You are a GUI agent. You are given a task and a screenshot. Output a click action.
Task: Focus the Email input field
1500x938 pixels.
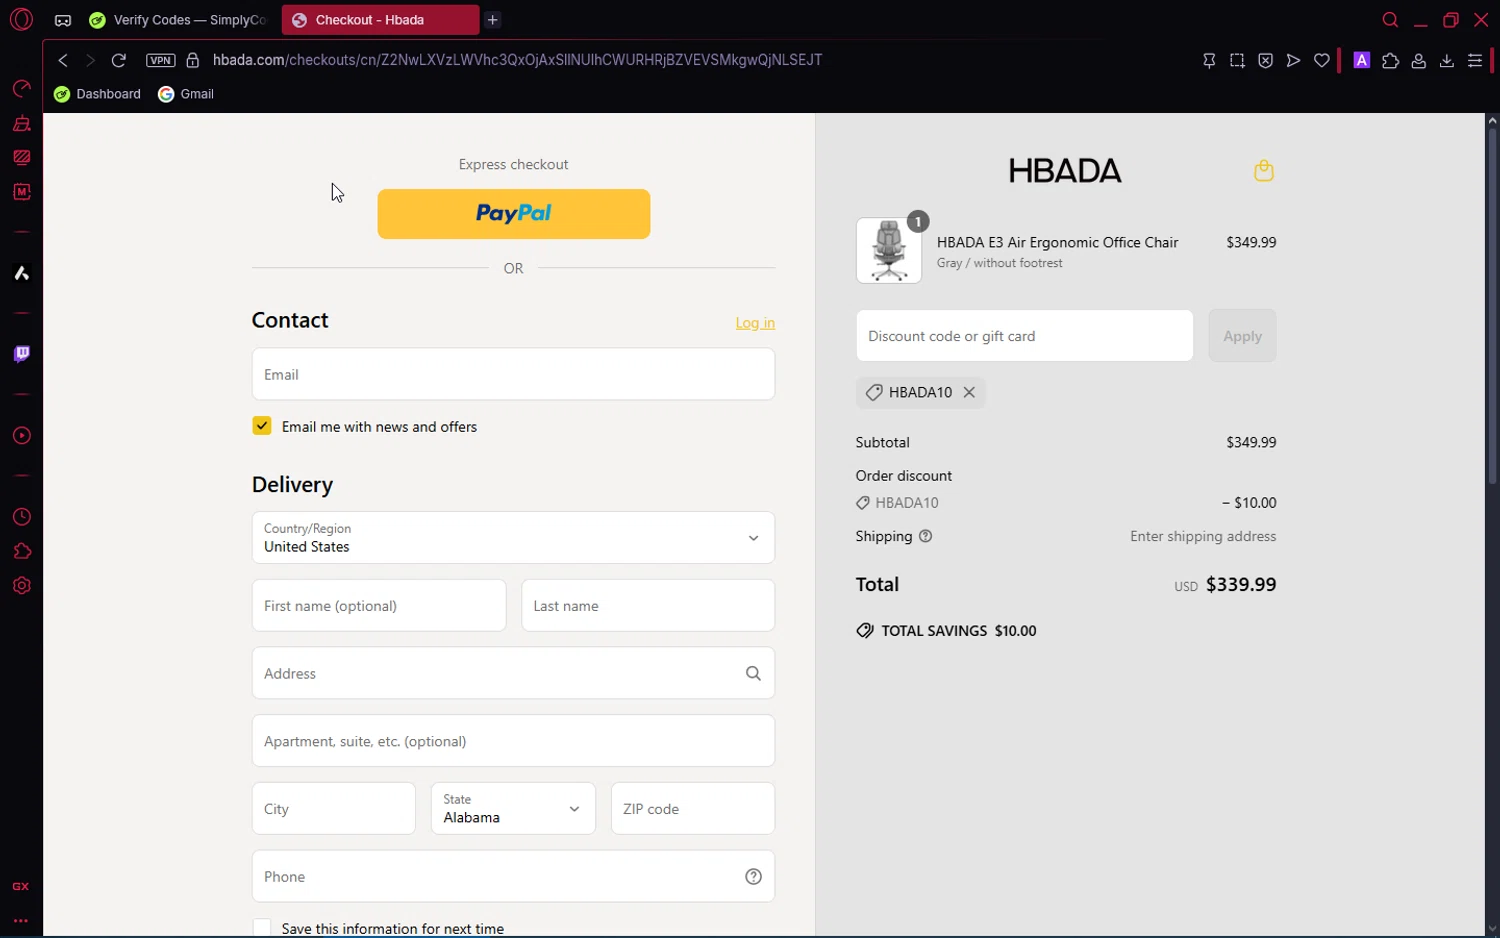coord(513,374)
